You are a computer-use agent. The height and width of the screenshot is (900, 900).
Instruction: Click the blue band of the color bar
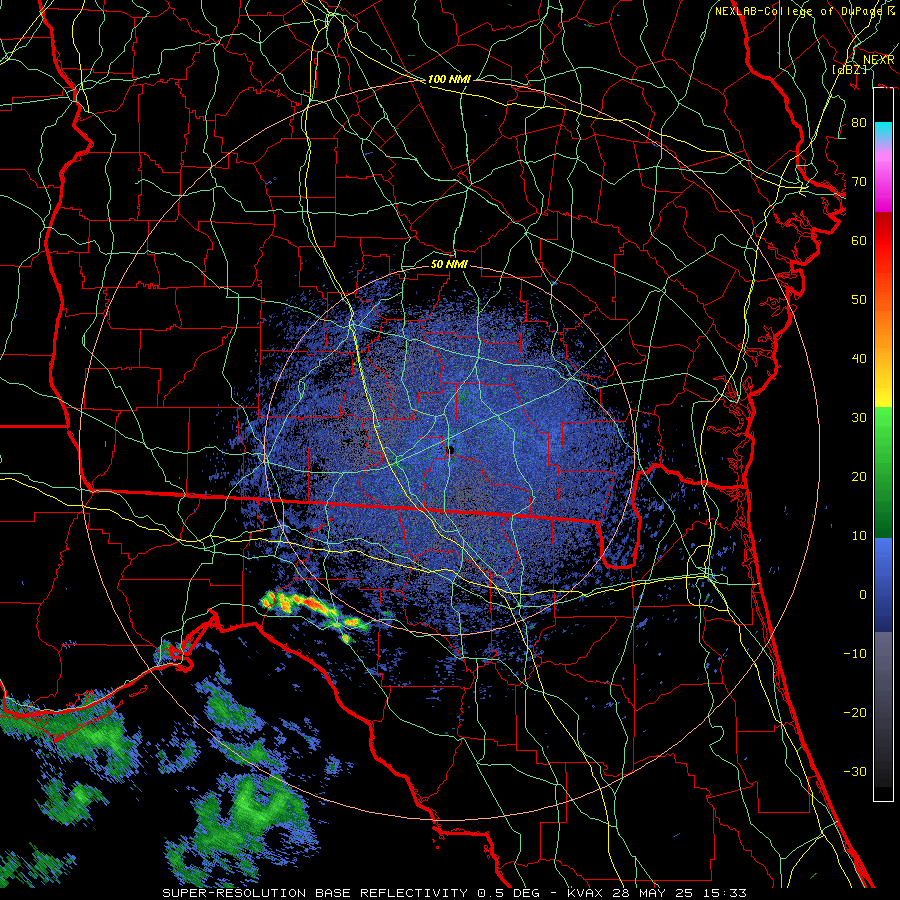[883, 584]
